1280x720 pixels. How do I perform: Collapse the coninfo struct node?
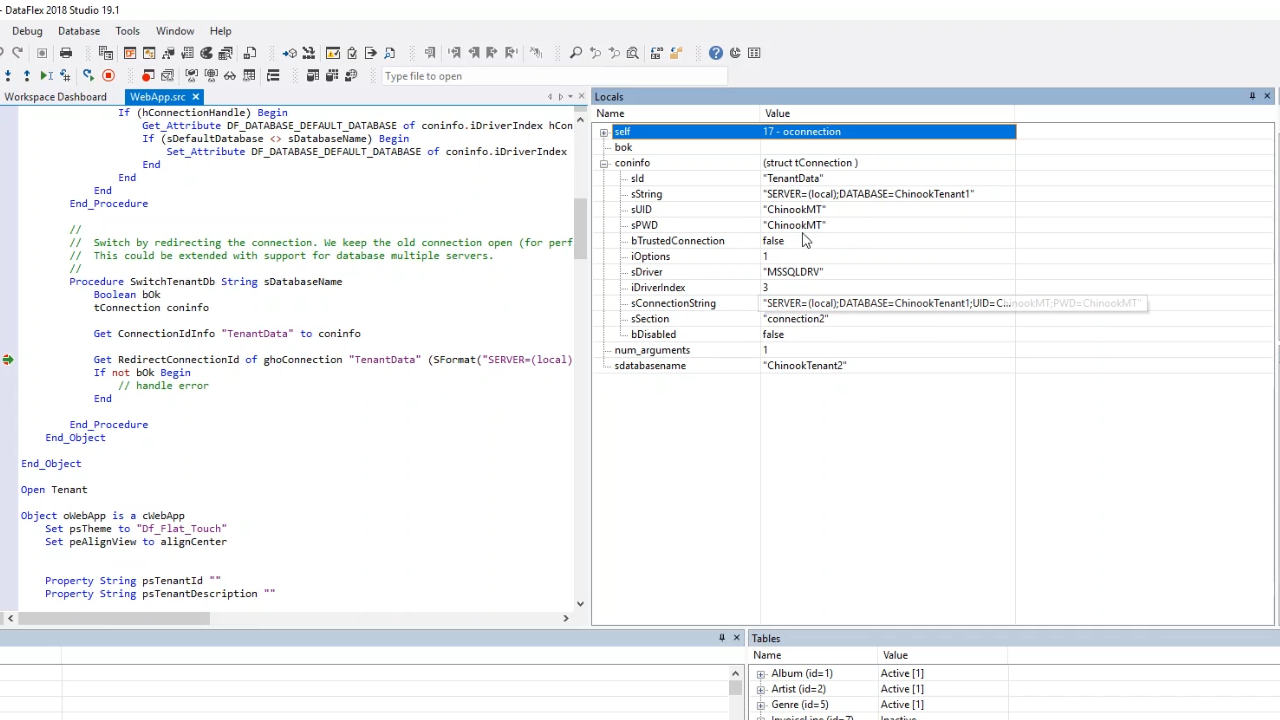coord(604,163)
